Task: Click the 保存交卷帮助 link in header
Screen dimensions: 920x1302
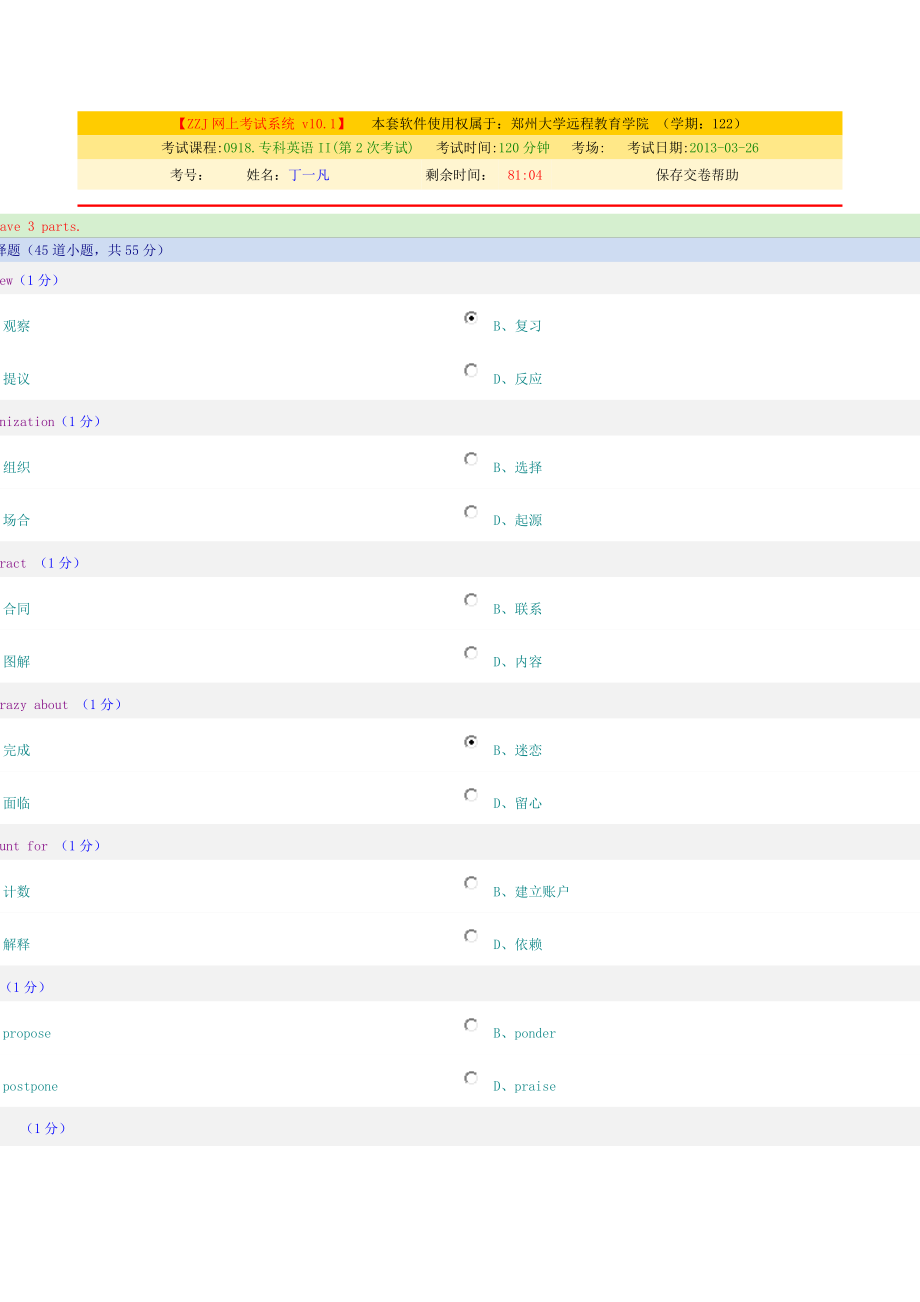Action: pyautogui.click(x=697, y=175)
